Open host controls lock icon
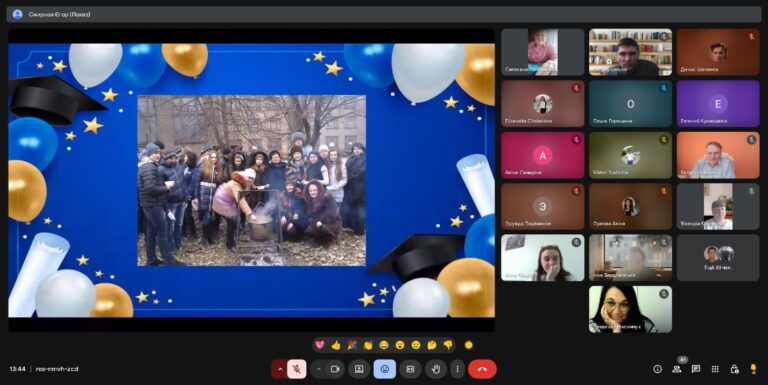 (734, 369)
